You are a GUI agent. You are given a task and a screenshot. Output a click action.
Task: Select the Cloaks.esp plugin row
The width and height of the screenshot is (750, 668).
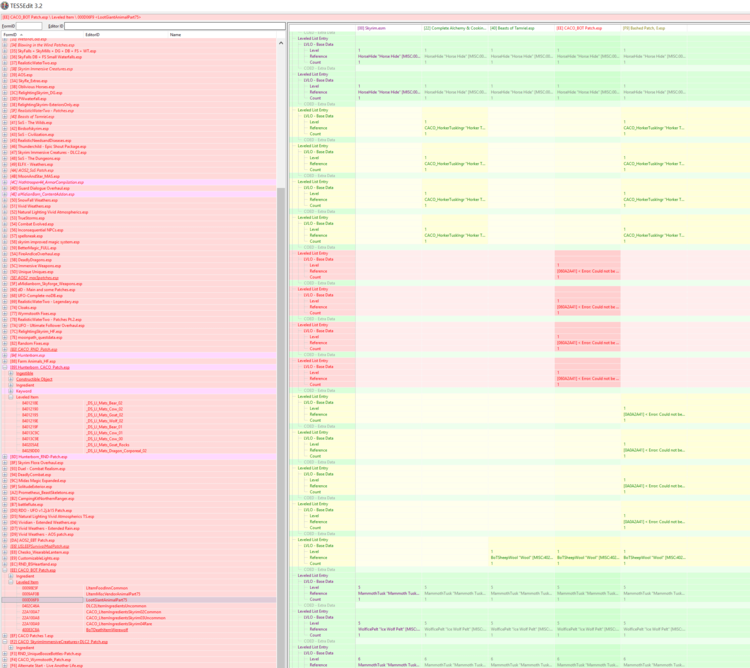[139, 307]
